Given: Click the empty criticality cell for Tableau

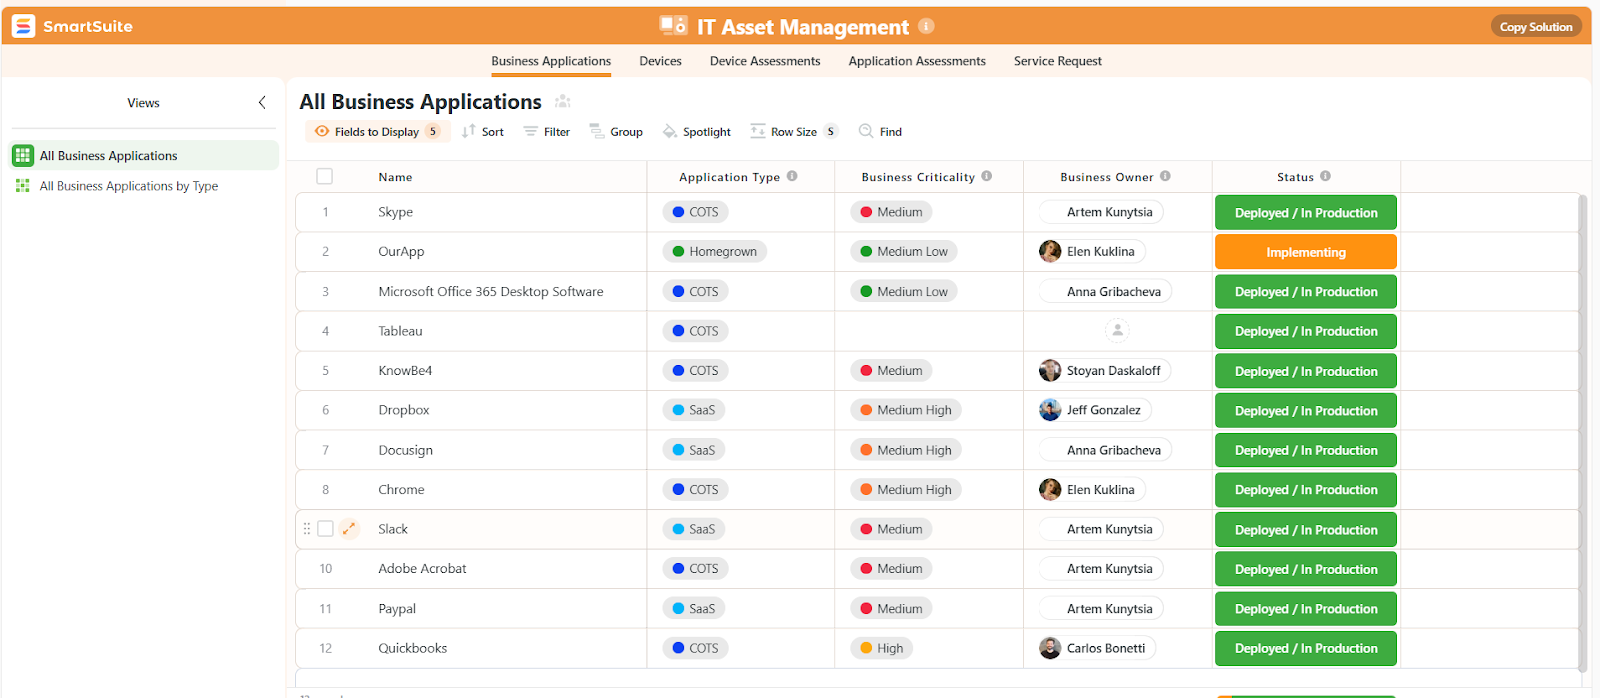Looking at the screenshot, I should pyautogui.click(x=929, y=331).
